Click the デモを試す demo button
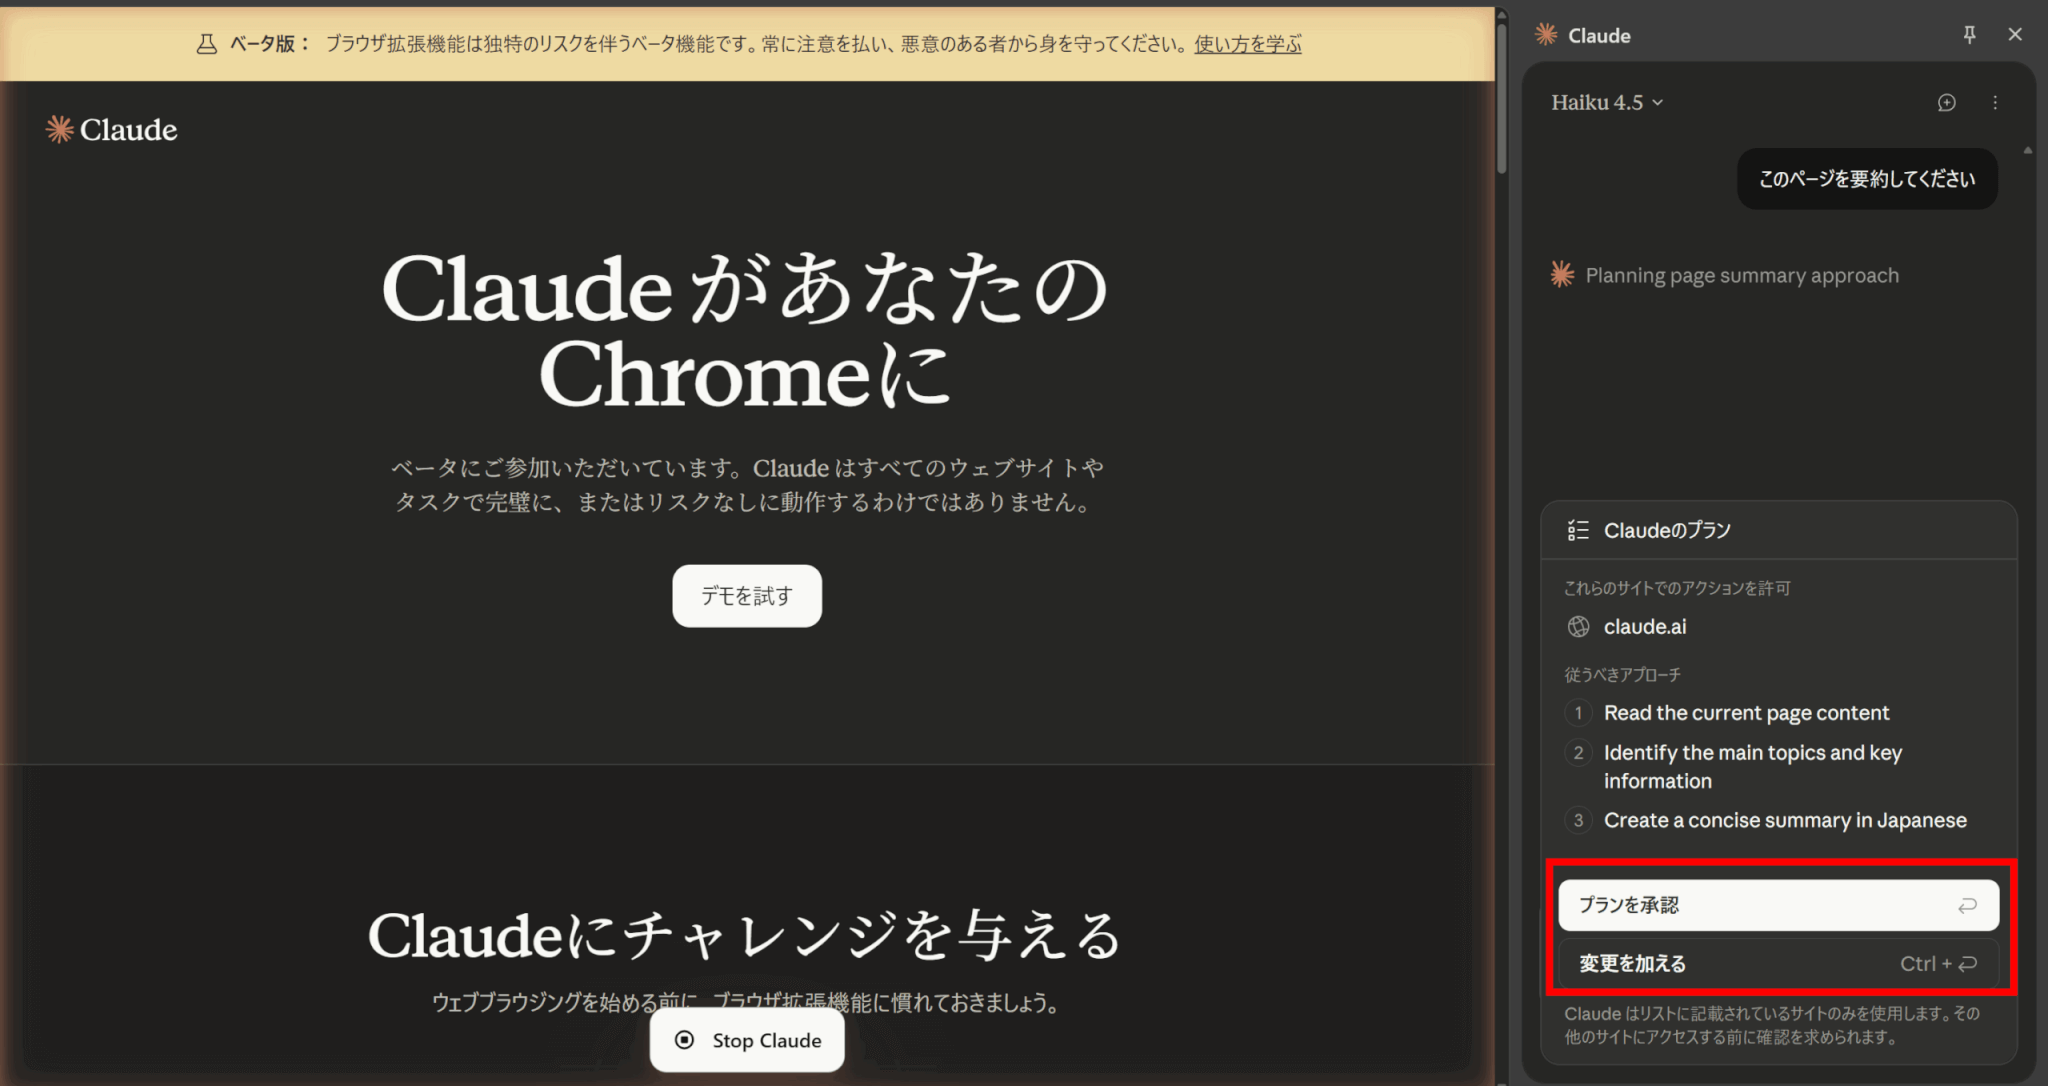Image resolution: width=2048 pixels, height=1086 pixels. tap(747, 596)
